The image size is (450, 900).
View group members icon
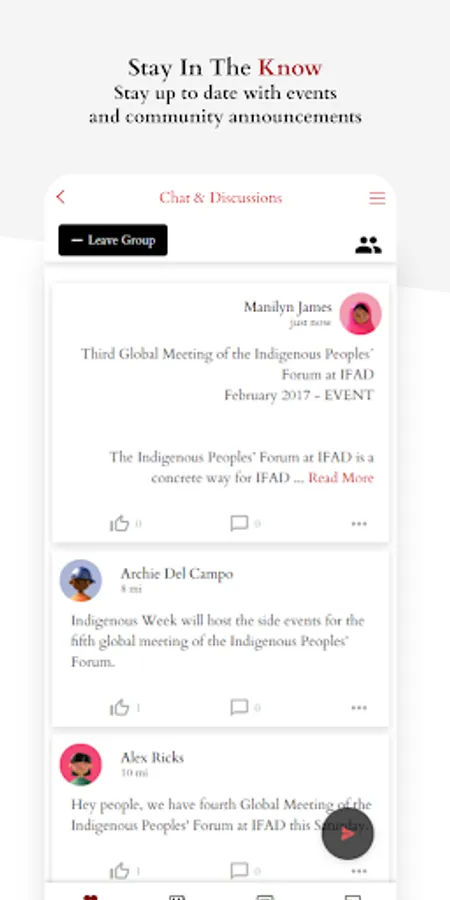click(368, 245)
